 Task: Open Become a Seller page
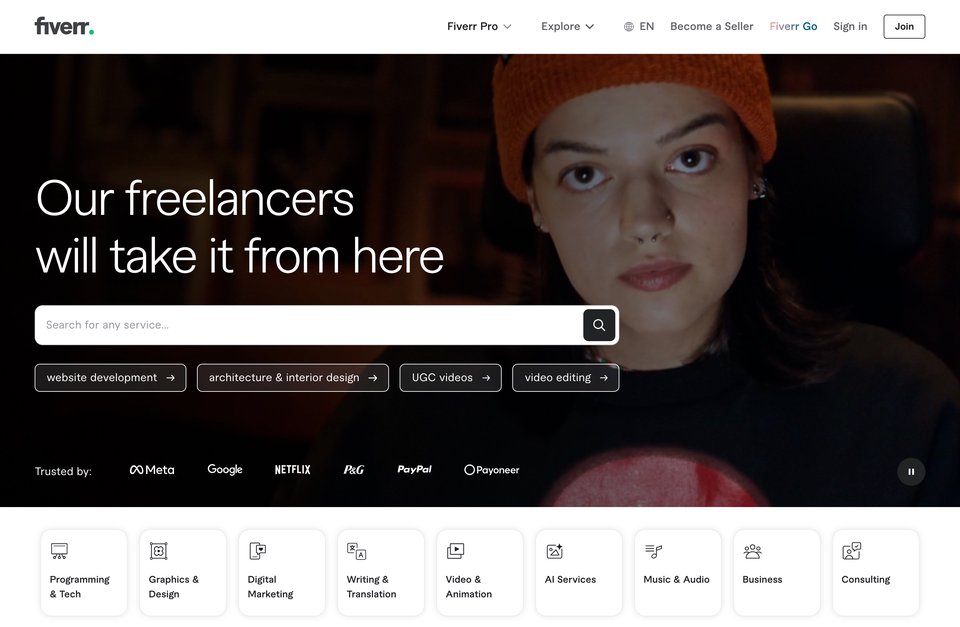(711, 26)
